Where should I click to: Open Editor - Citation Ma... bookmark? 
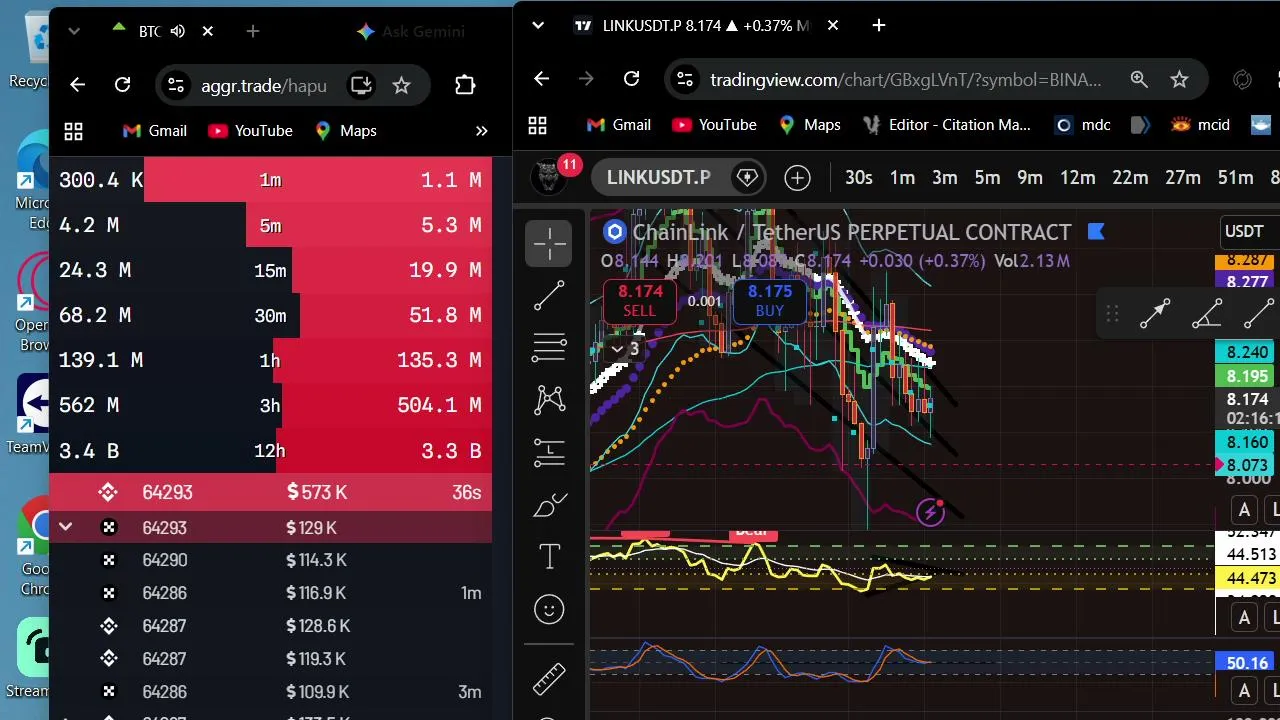(945, 125)
